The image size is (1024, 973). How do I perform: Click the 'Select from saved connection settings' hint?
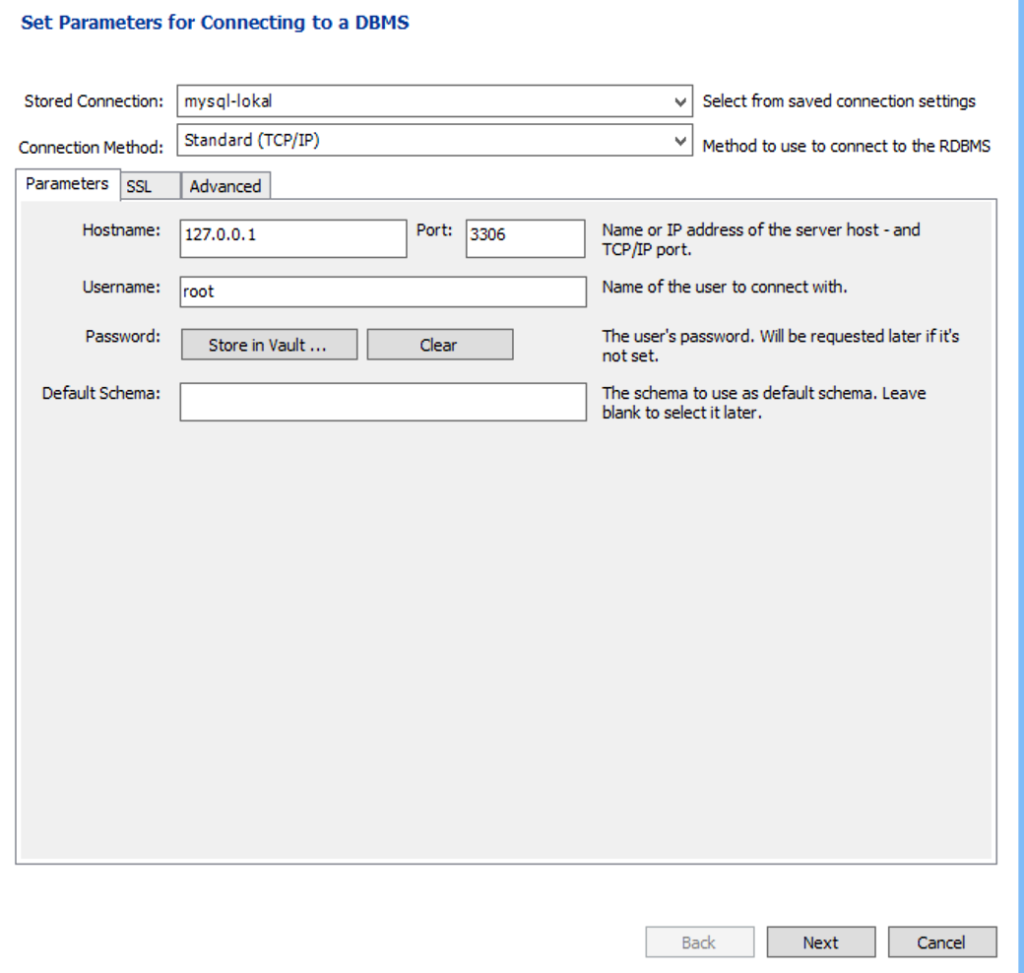pyautogui.click(x=839, y=101)
